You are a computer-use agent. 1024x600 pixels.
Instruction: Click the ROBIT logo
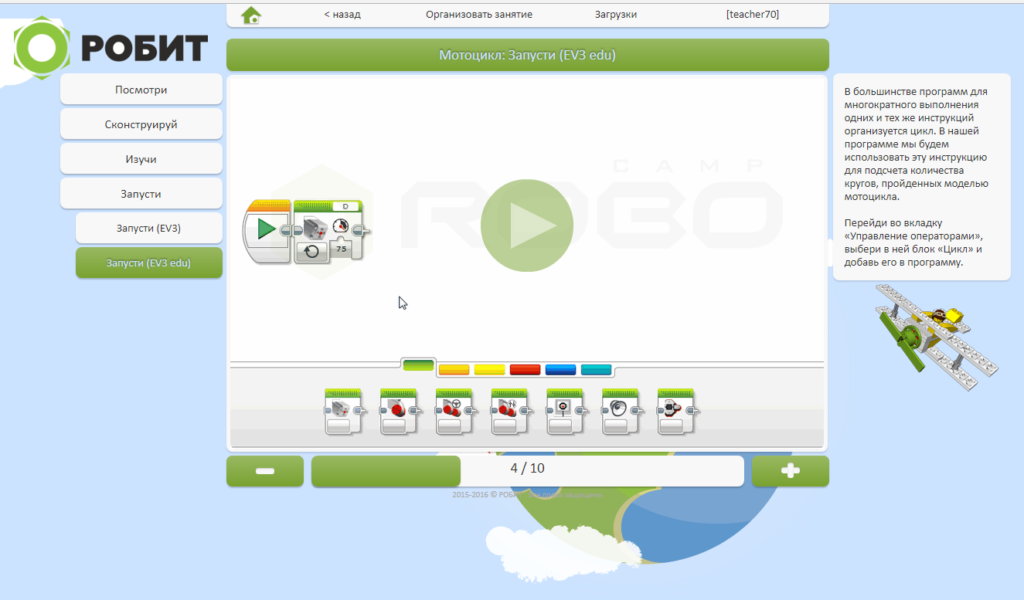tap(111, 48)
